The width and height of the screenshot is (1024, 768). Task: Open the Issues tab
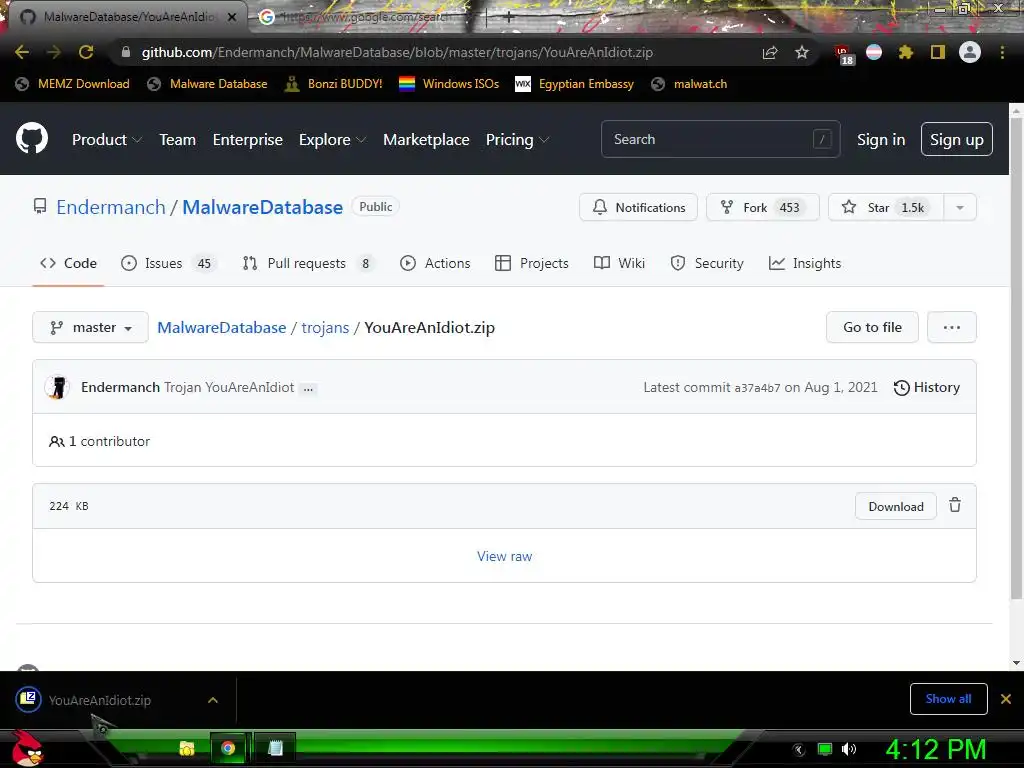pos(167,263)
